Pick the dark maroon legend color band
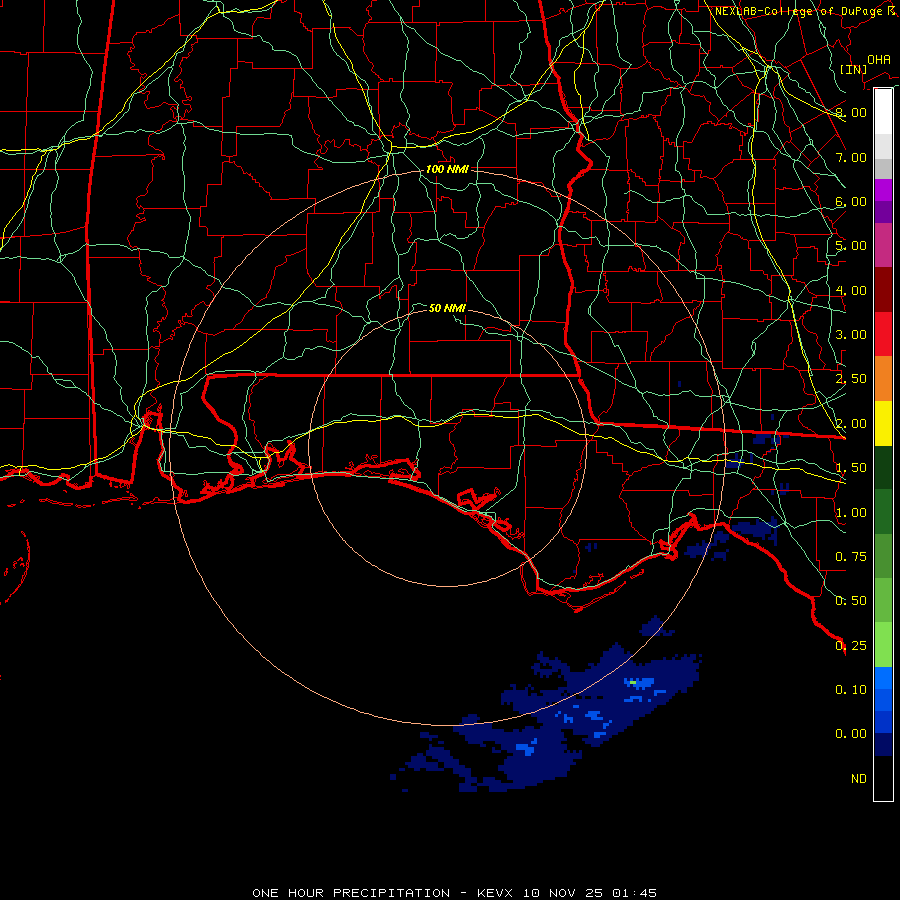The width and height of the screenshot is (900, 900). click(883, 290)
